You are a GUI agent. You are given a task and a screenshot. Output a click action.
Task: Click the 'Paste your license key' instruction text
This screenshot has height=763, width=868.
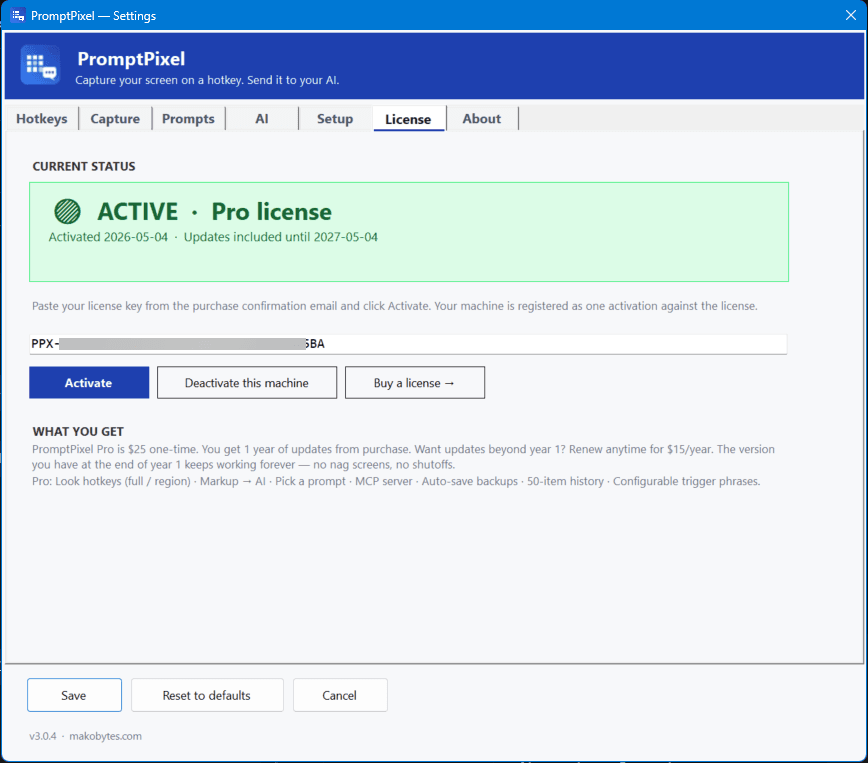coord(395,306)
